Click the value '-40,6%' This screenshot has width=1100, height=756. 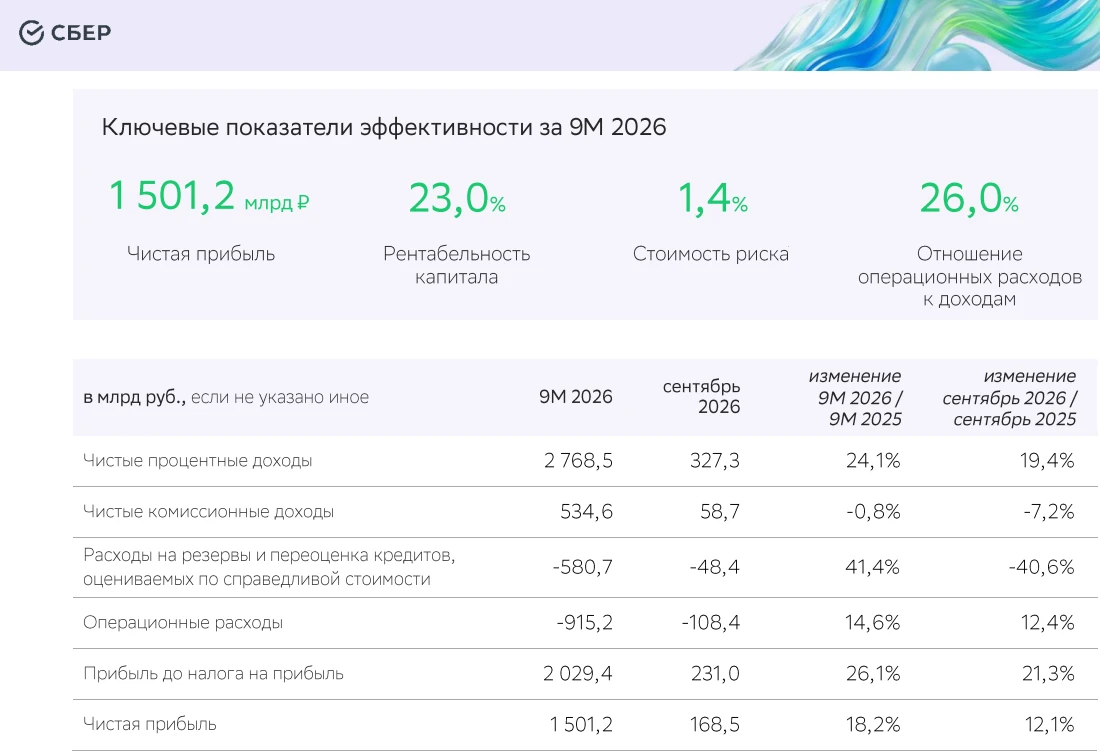click(x=1041, y=567)
